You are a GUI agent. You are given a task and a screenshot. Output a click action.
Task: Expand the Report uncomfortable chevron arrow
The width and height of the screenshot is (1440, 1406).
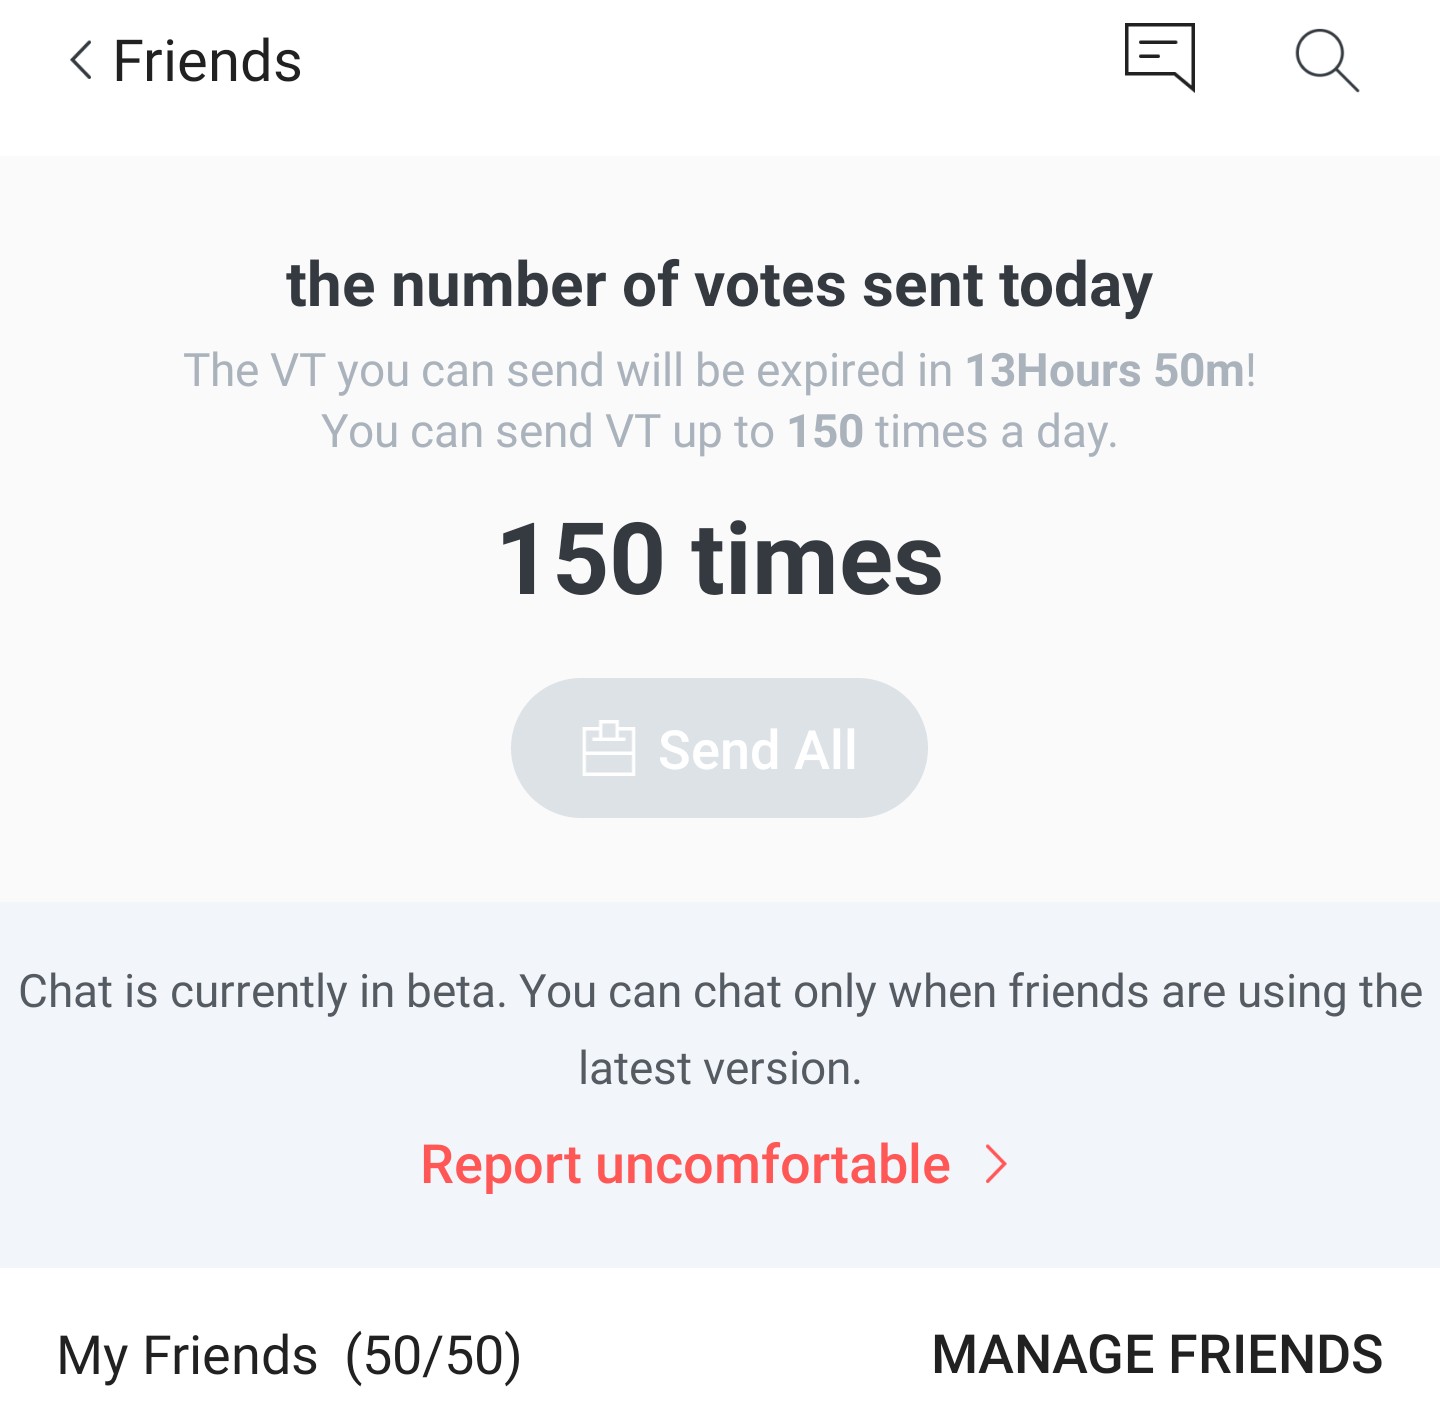996,1164
